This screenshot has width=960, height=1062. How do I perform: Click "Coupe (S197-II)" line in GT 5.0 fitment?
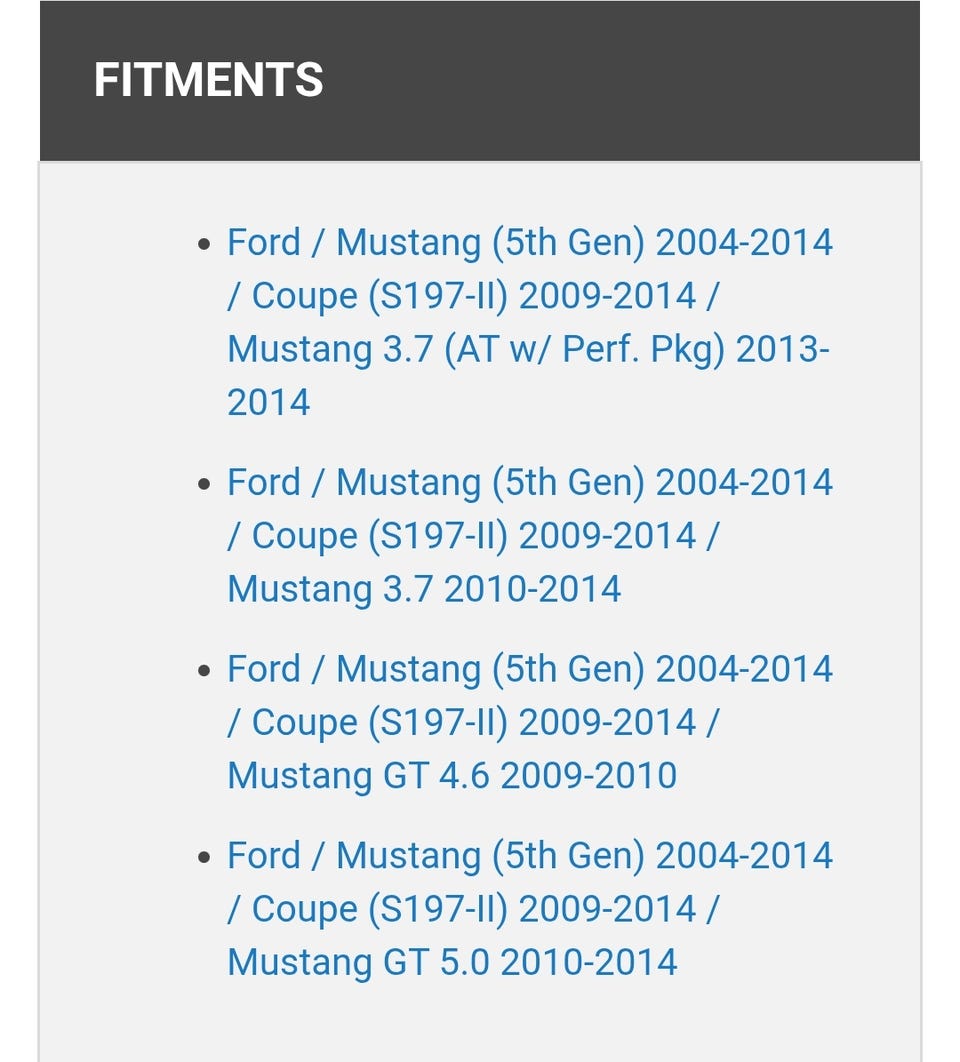click(472, 909)
